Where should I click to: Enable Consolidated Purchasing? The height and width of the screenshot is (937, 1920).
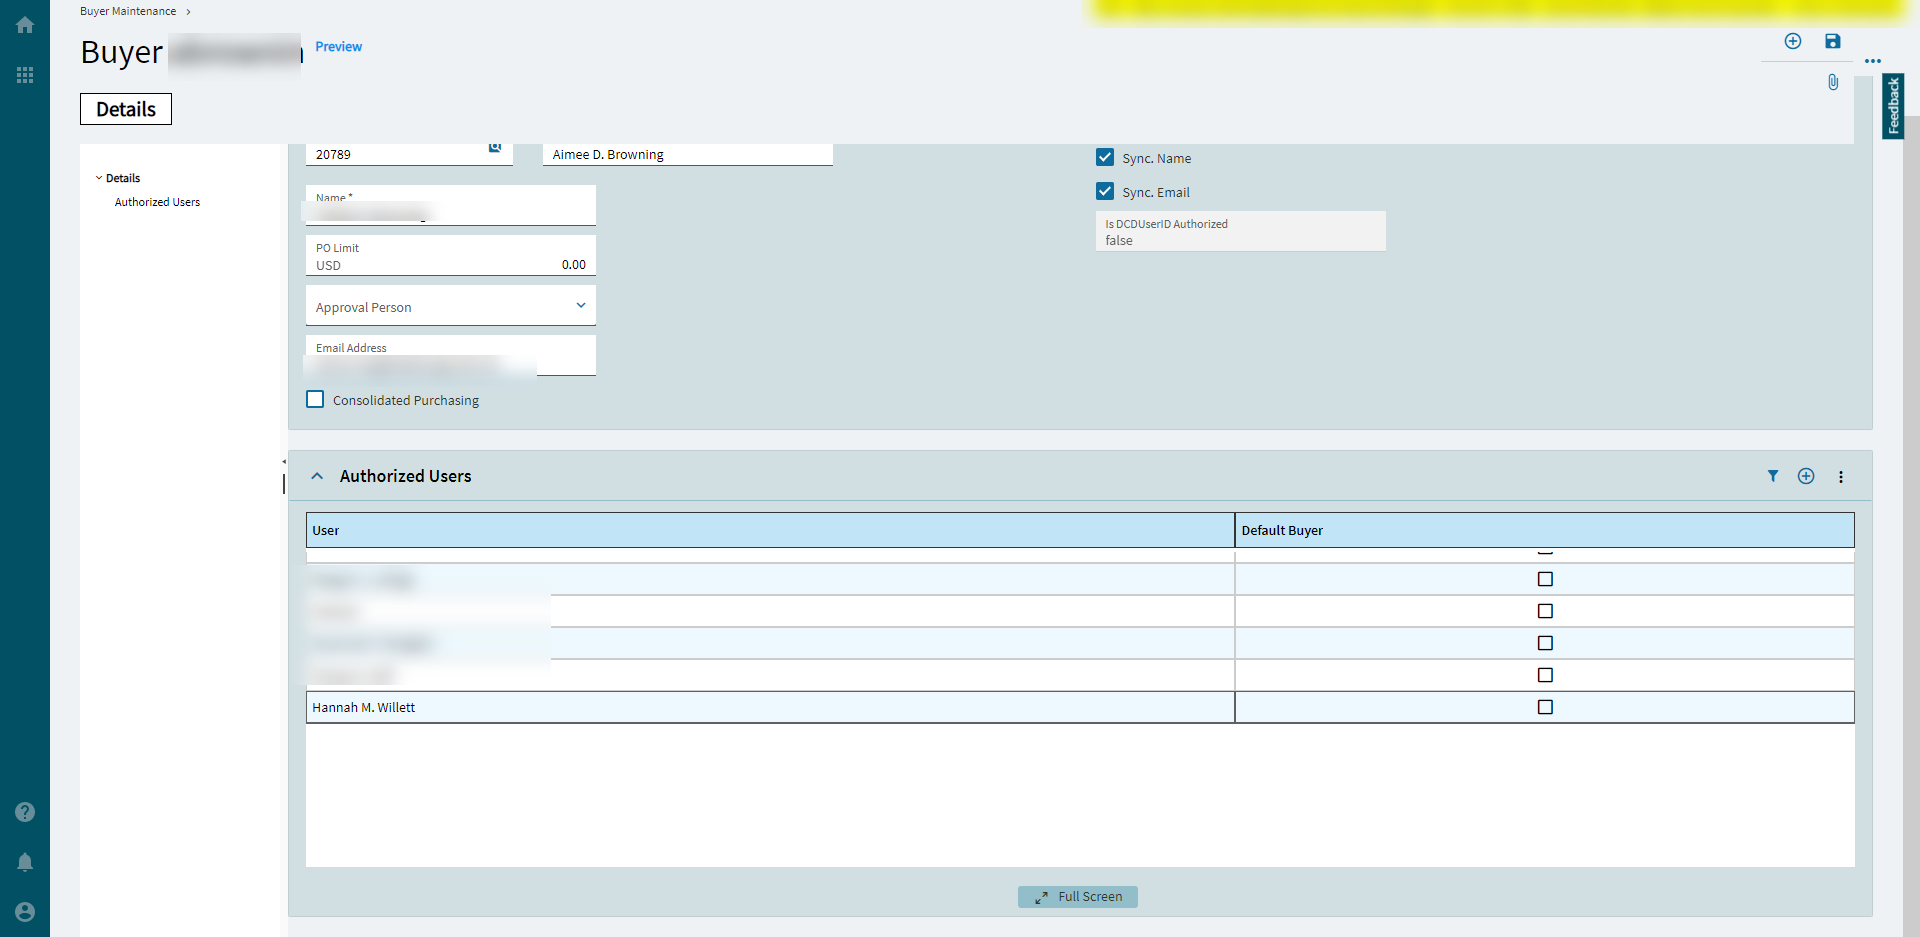tap(315, 399)
